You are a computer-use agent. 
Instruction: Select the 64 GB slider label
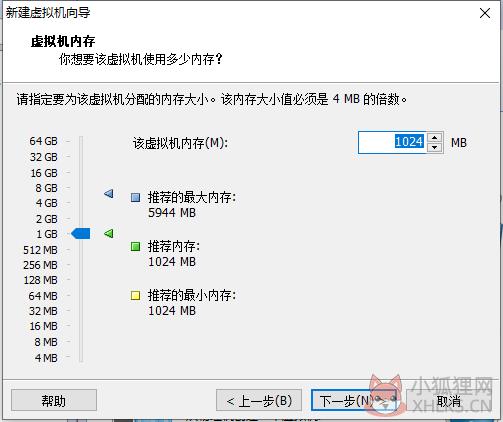(x=43, y=141)
